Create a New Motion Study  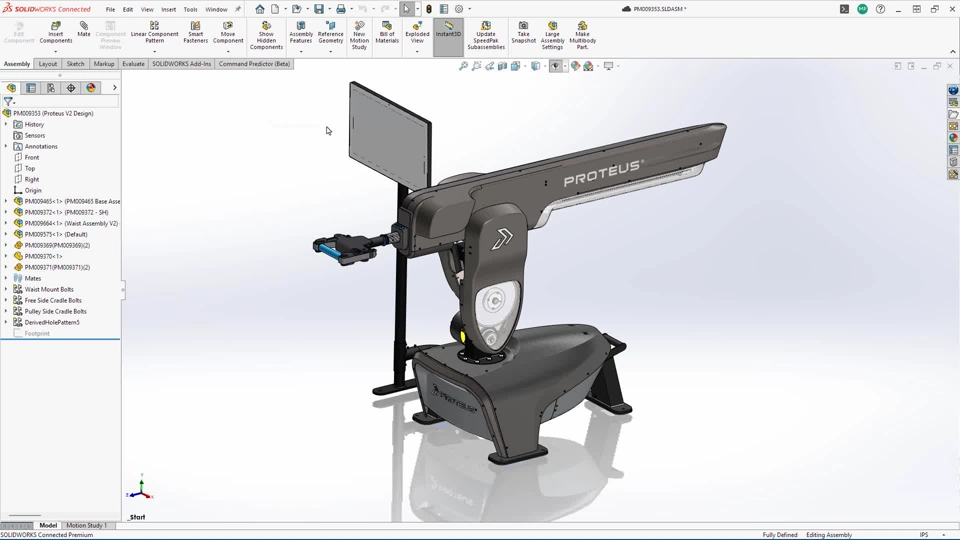click(359, 36)
